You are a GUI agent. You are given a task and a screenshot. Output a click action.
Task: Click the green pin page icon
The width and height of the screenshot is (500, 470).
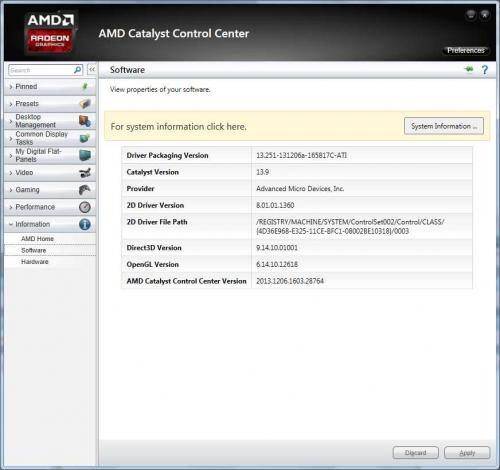click(469, 69)
